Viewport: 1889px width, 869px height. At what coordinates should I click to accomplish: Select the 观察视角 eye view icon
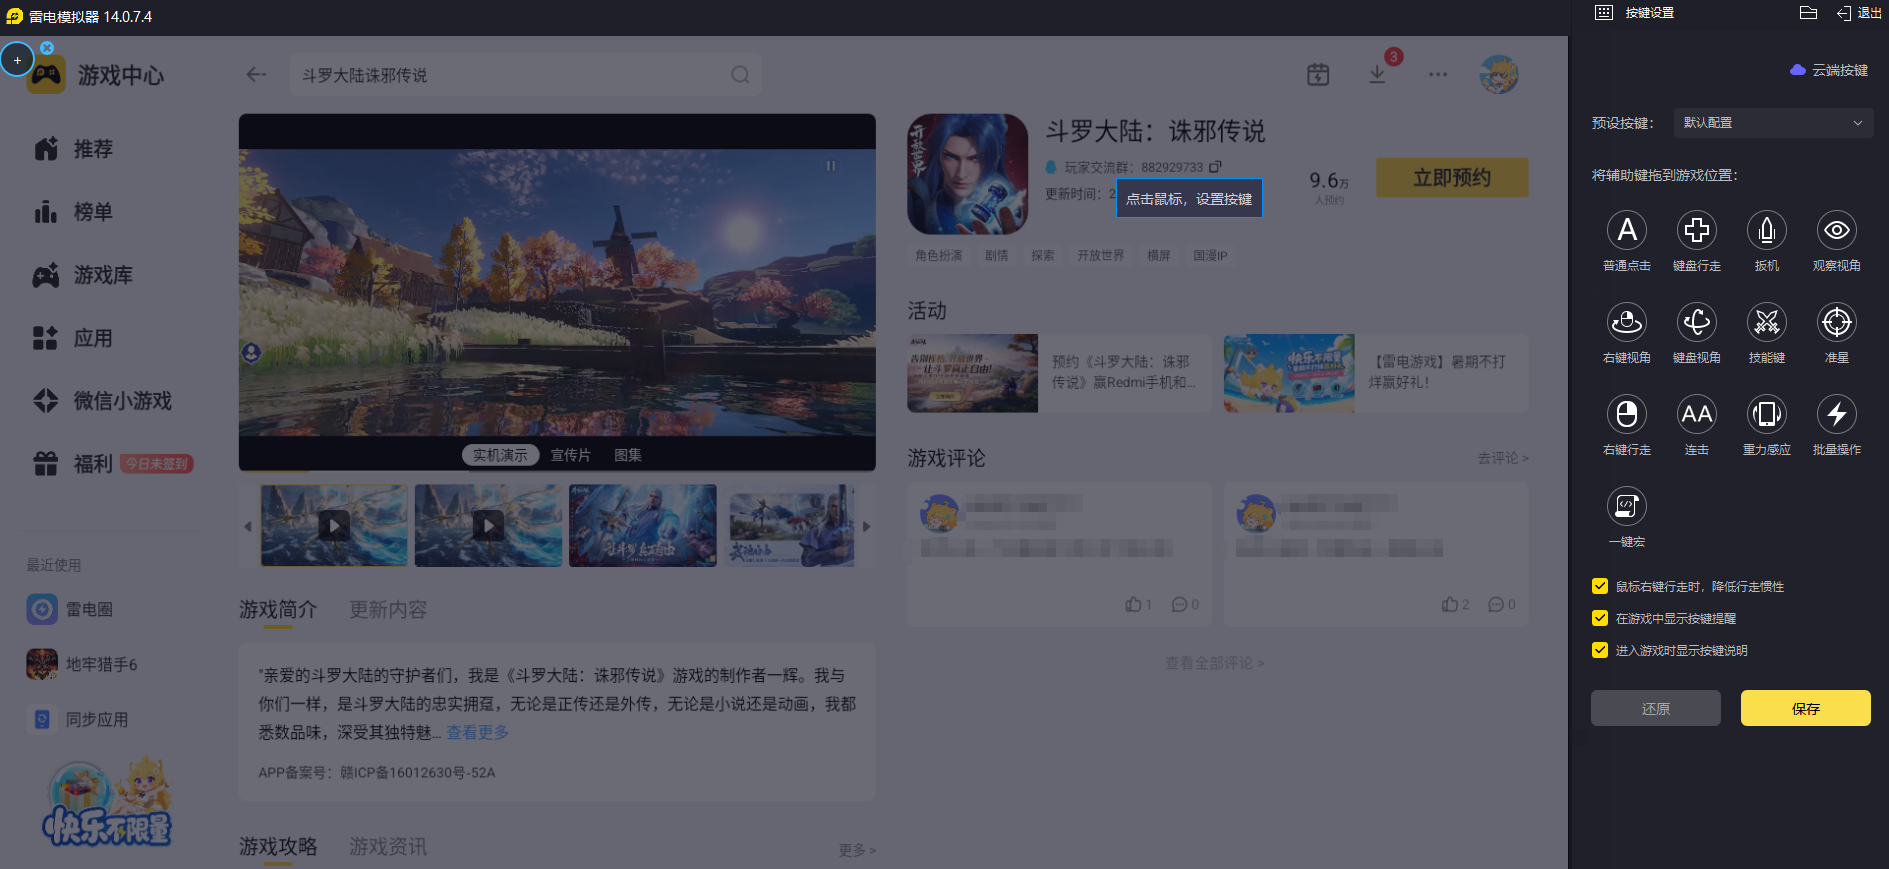(x=1837, y=231)
